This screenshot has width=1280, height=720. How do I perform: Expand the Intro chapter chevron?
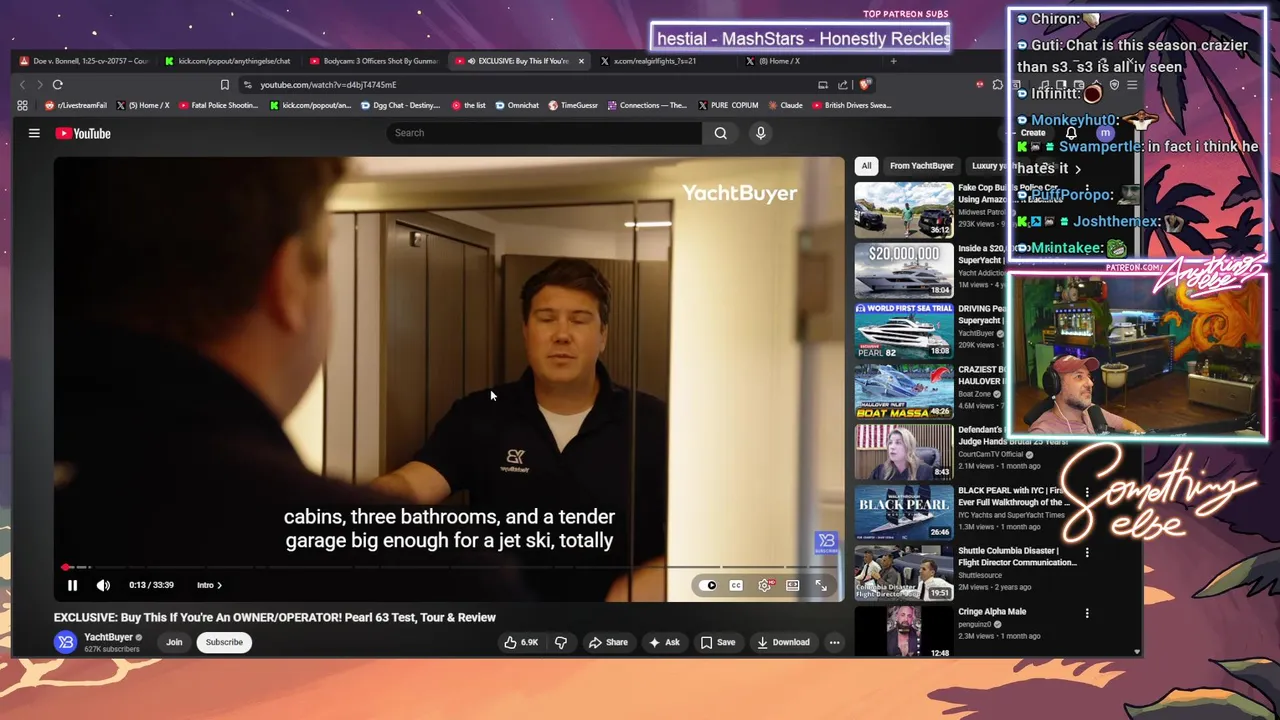pos(219,585)
